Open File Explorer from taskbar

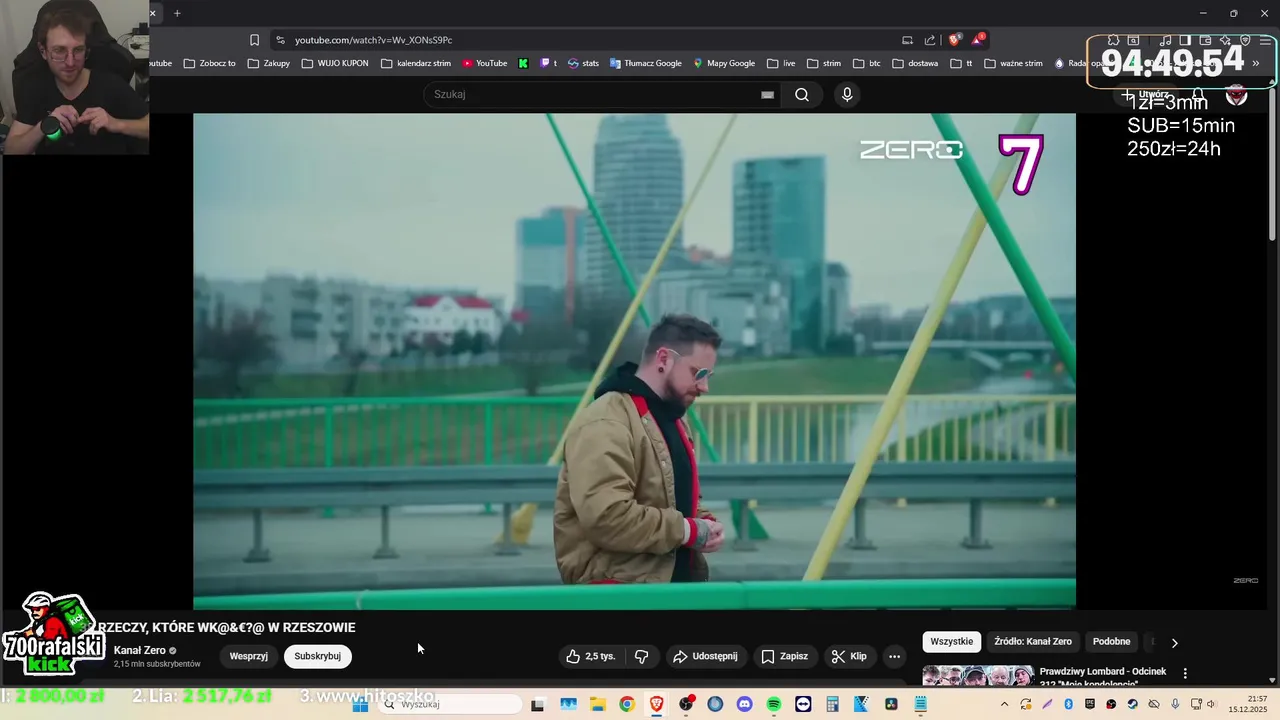click(x=598, y=704)
